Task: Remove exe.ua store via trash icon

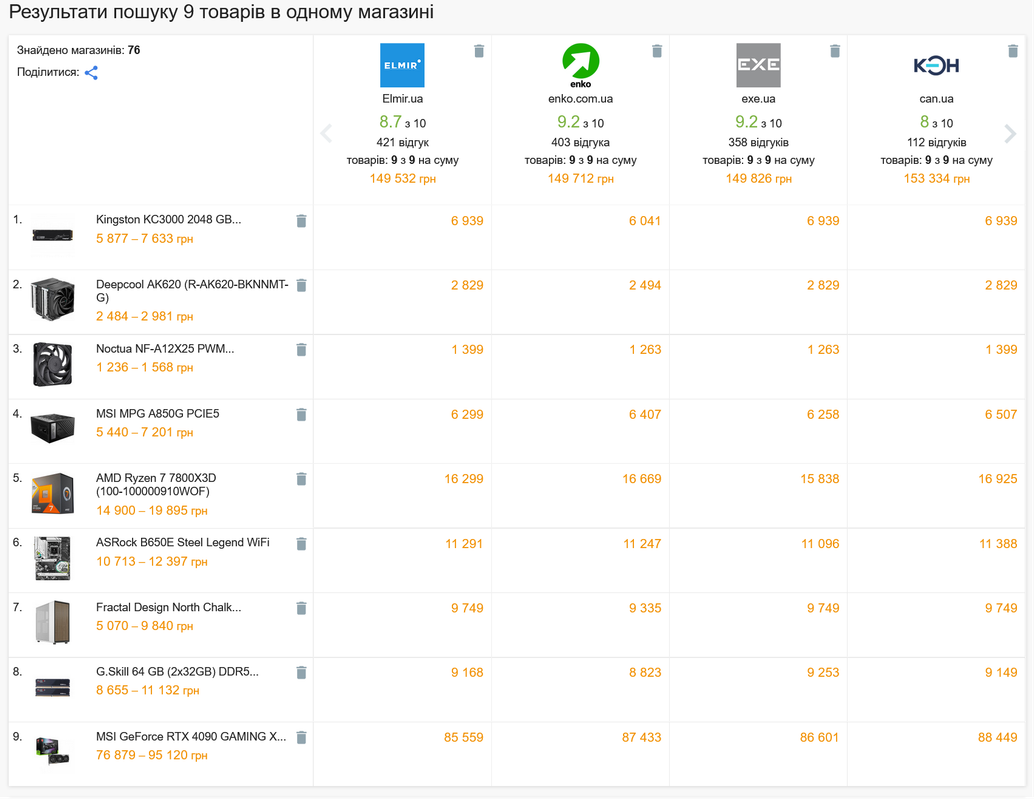Action: point(835,51)
